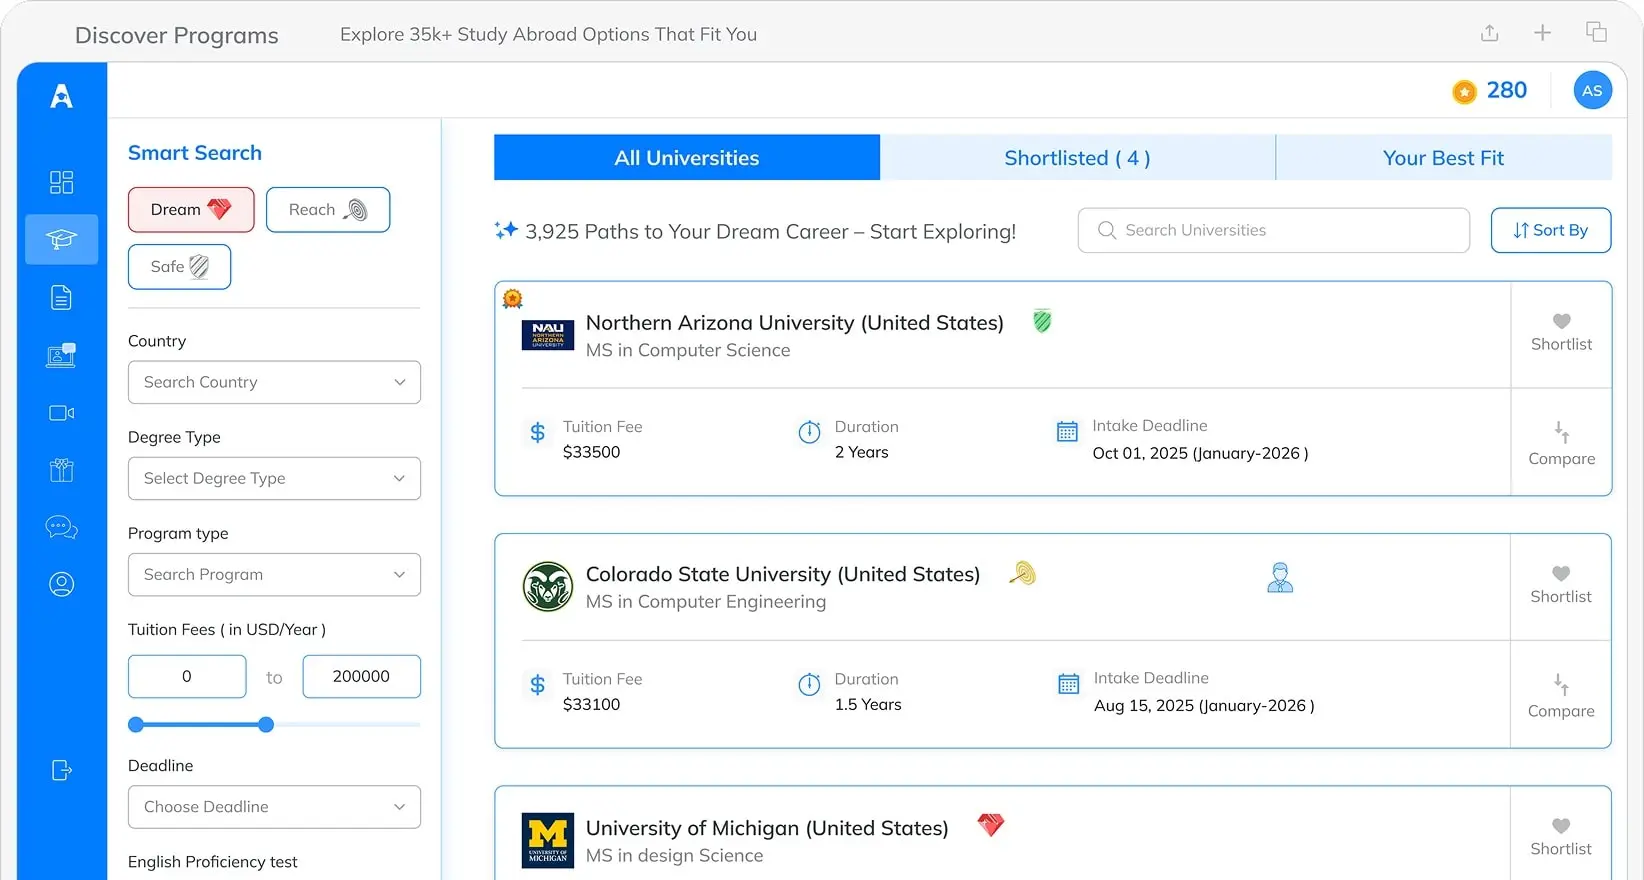1644x880 pixels.
Task: Click the 280 coins balance
Action: click(x=1506, y=90)
